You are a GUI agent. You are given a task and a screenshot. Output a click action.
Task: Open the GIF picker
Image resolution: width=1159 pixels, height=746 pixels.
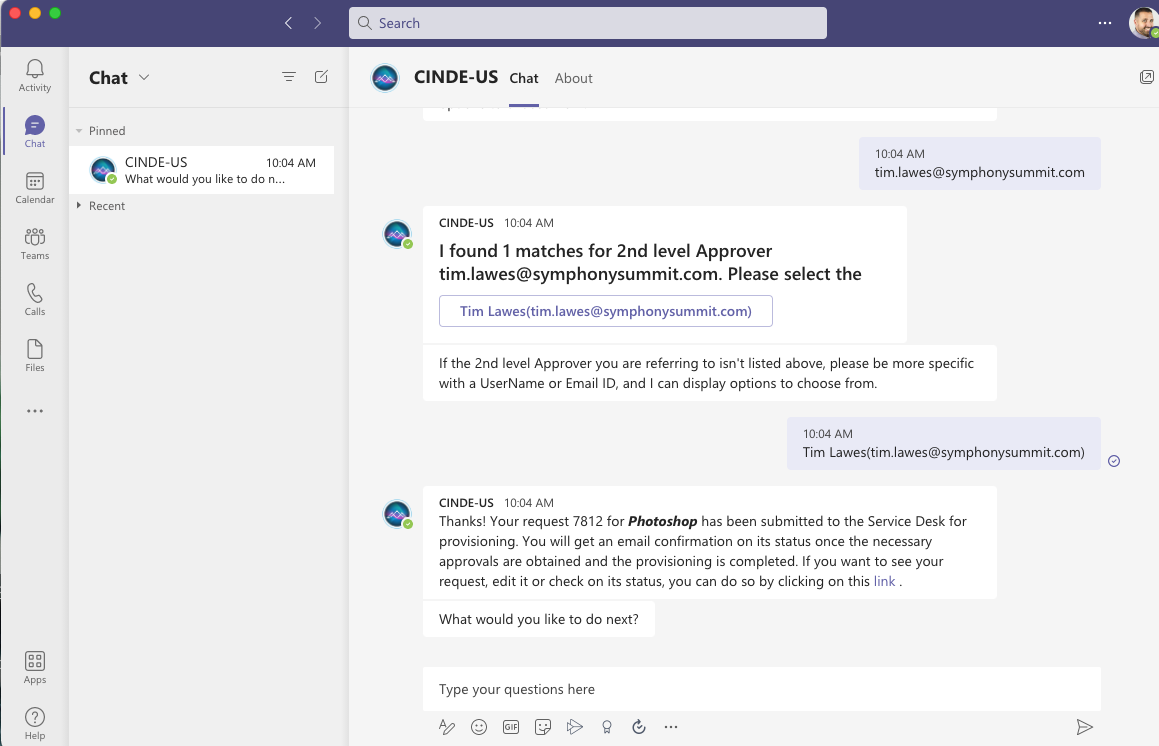[511, 727]
